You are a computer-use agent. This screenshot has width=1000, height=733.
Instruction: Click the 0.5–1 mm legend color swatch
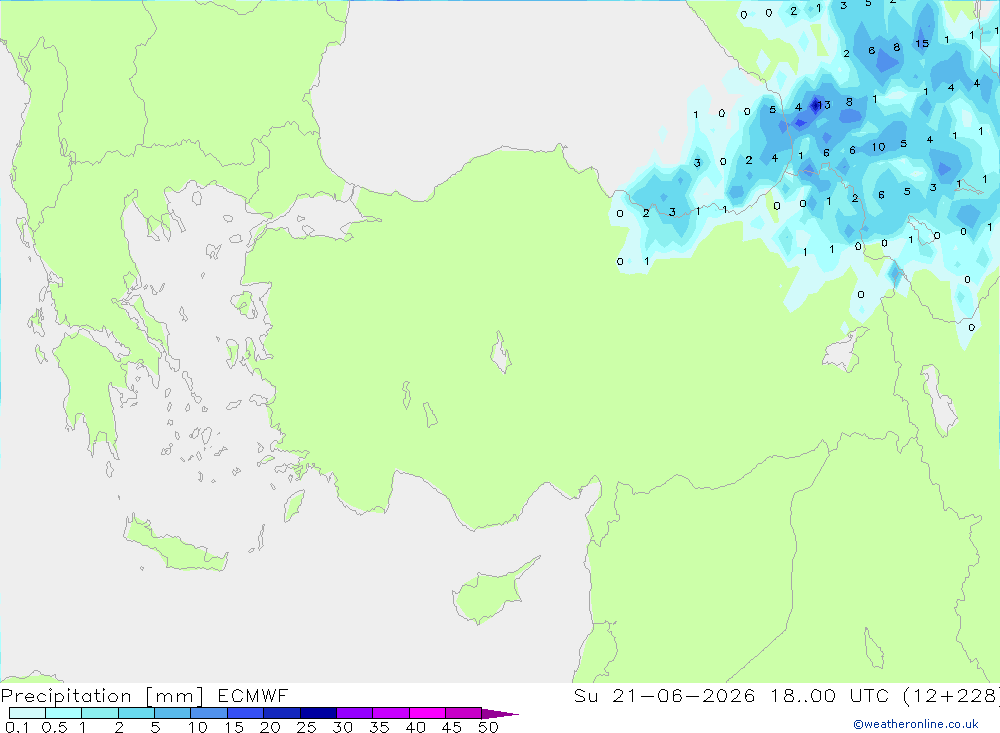[x=63, y=713]
